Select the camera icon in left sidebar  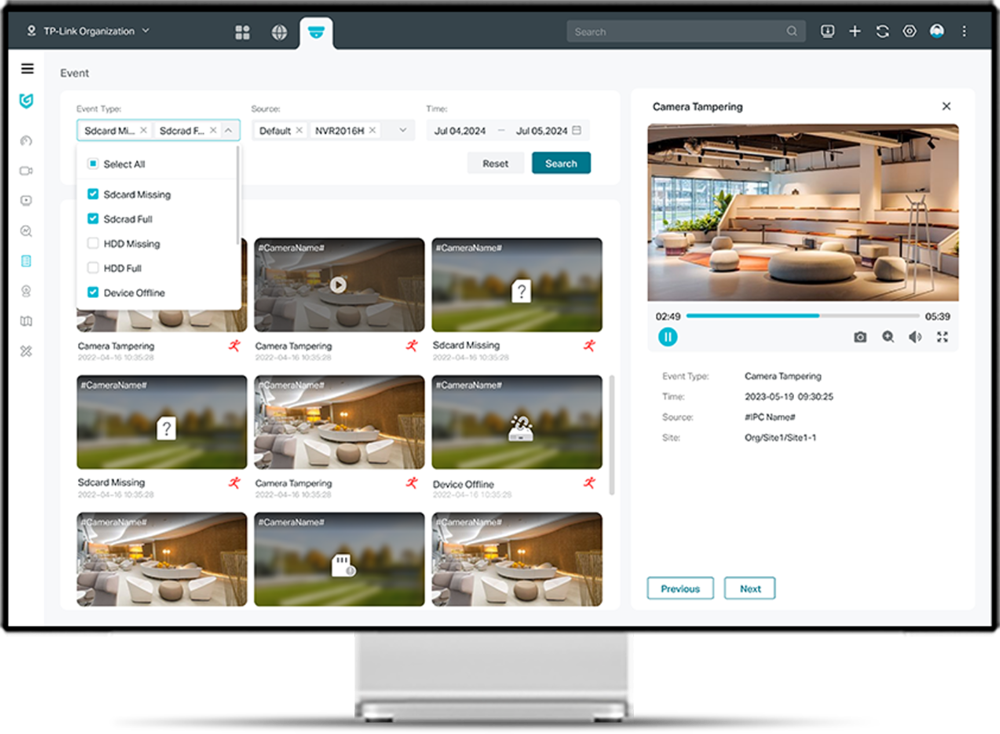27,170
